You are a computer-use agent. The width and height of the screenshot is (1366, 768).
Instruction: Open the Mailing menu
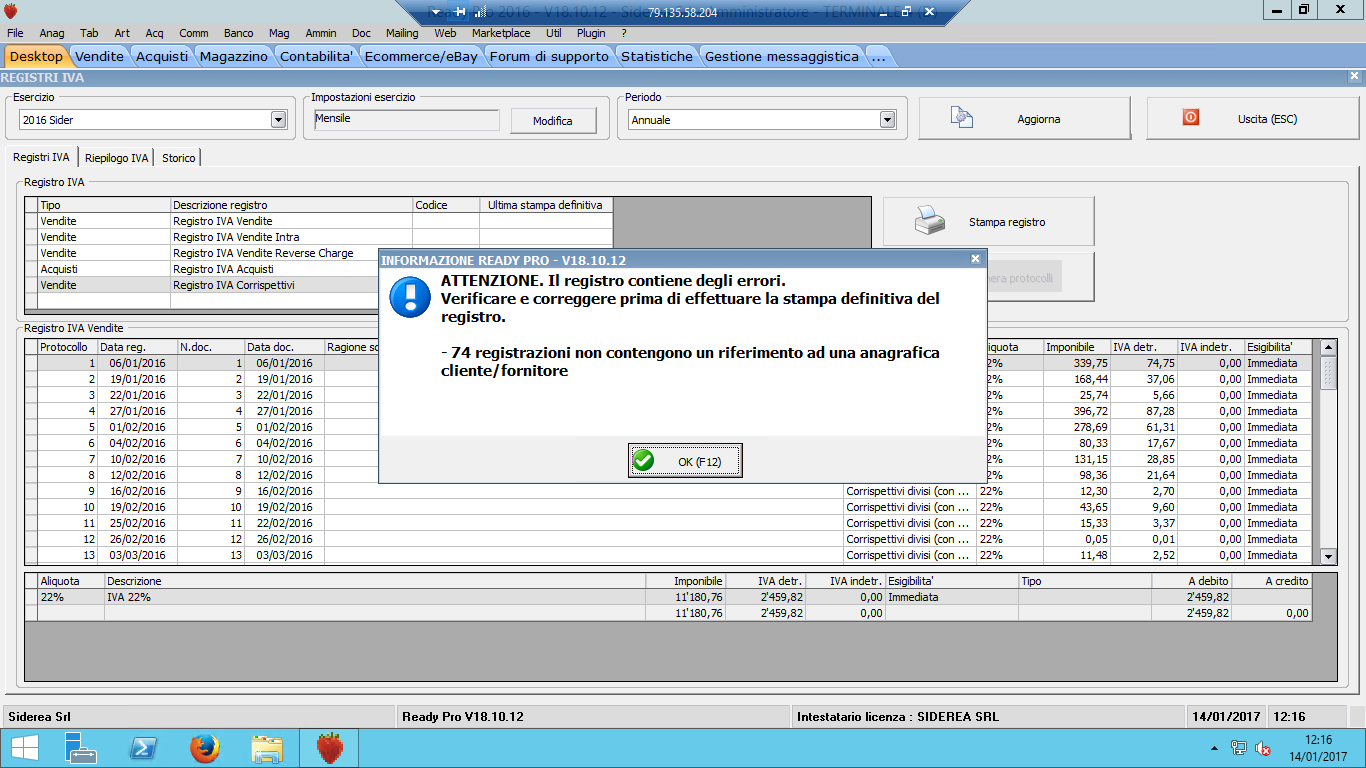tap(402, 33)
